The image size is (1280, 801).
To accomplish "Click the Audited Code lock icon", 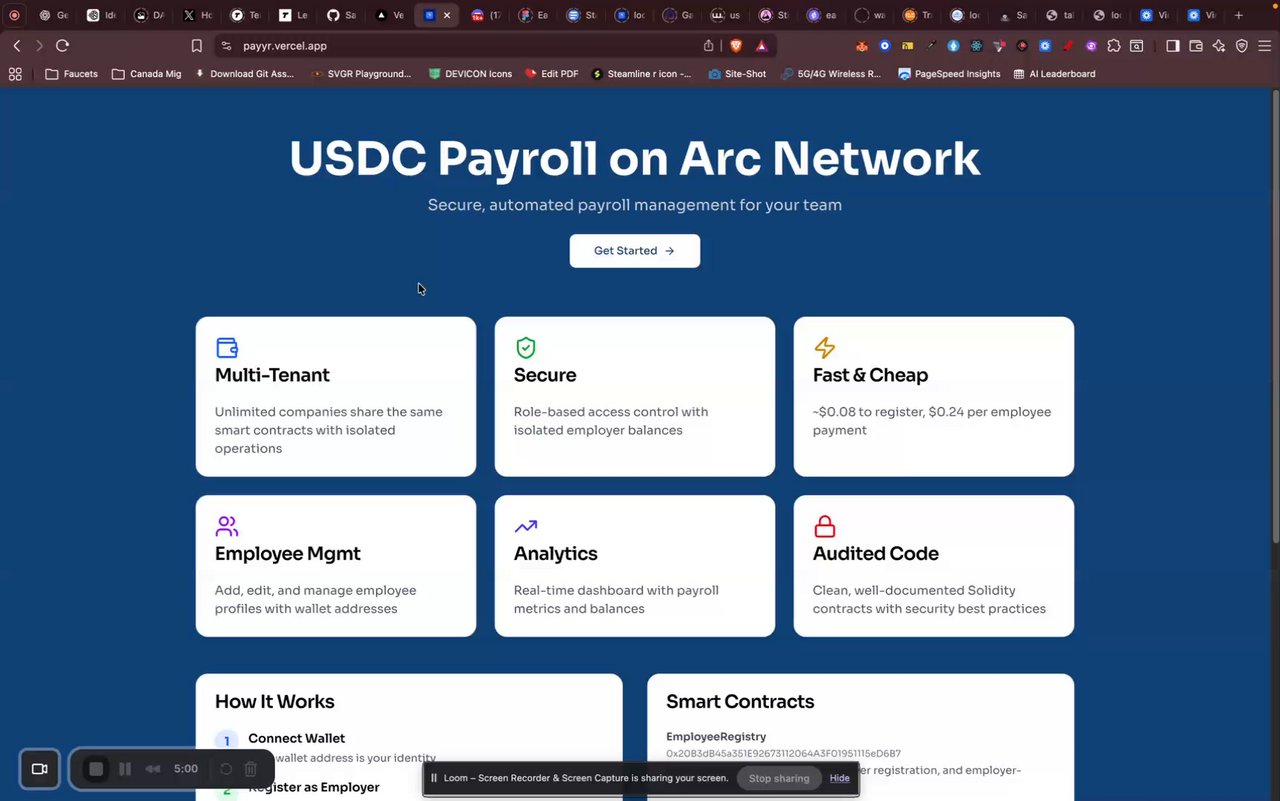I will pos(825,526).
